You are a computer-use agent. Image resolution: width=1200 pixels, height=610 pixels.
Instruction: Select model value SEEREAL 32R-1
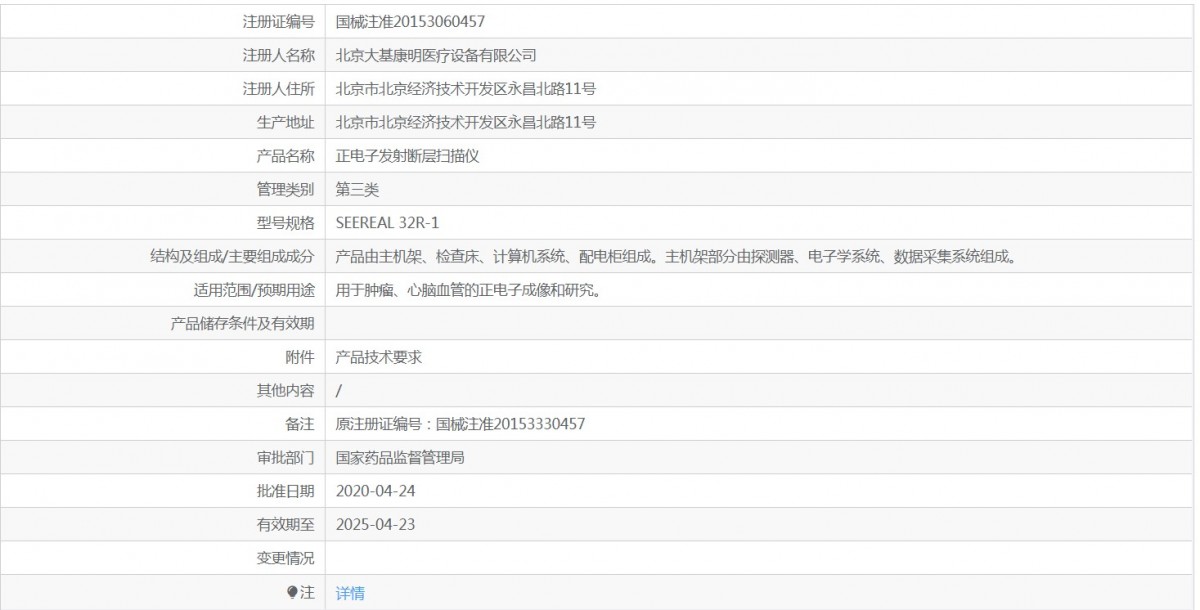point(387,223)
